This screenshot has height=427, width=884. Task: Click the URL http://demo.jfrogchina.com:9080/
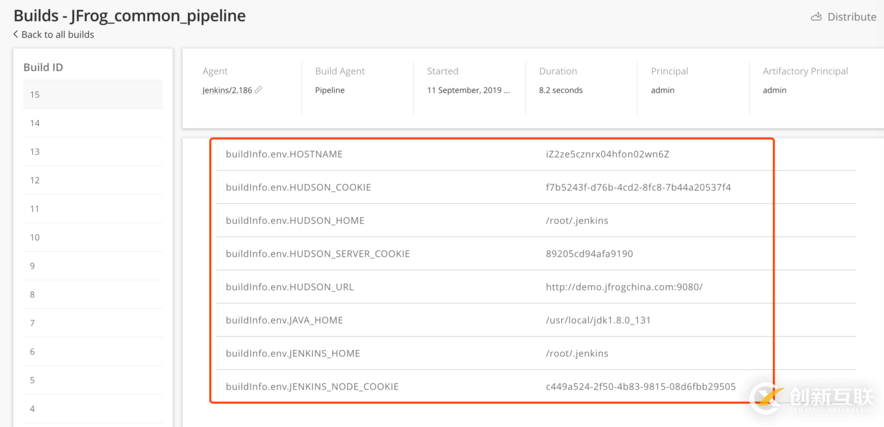[624, 287]
